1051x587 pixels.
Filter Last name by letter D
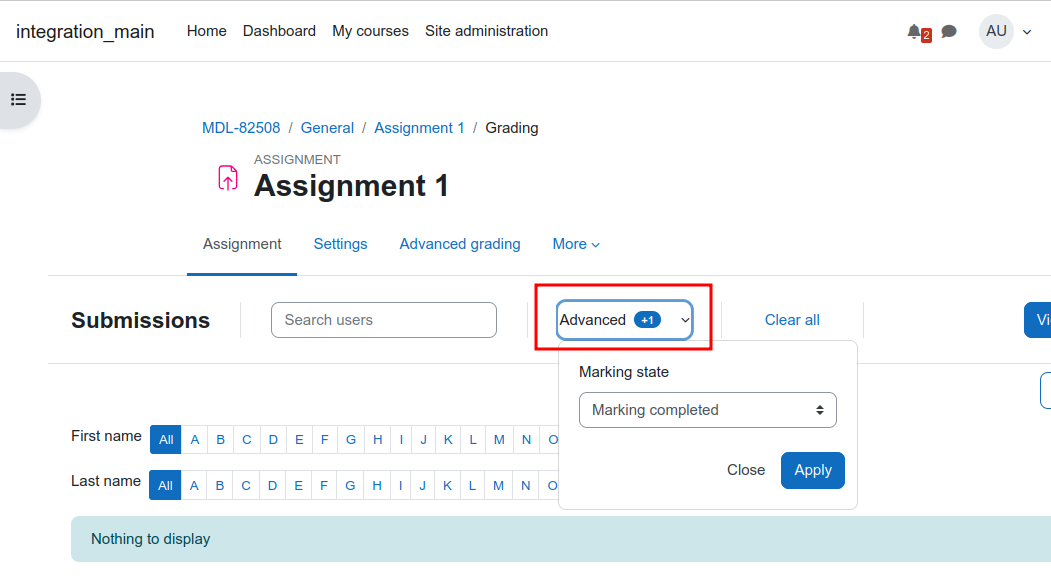(272, 485)
